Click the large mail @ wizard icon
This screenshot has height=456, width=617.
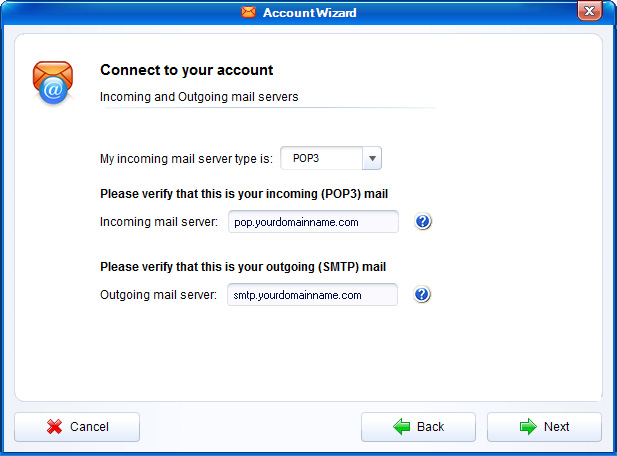pos(53,82)
